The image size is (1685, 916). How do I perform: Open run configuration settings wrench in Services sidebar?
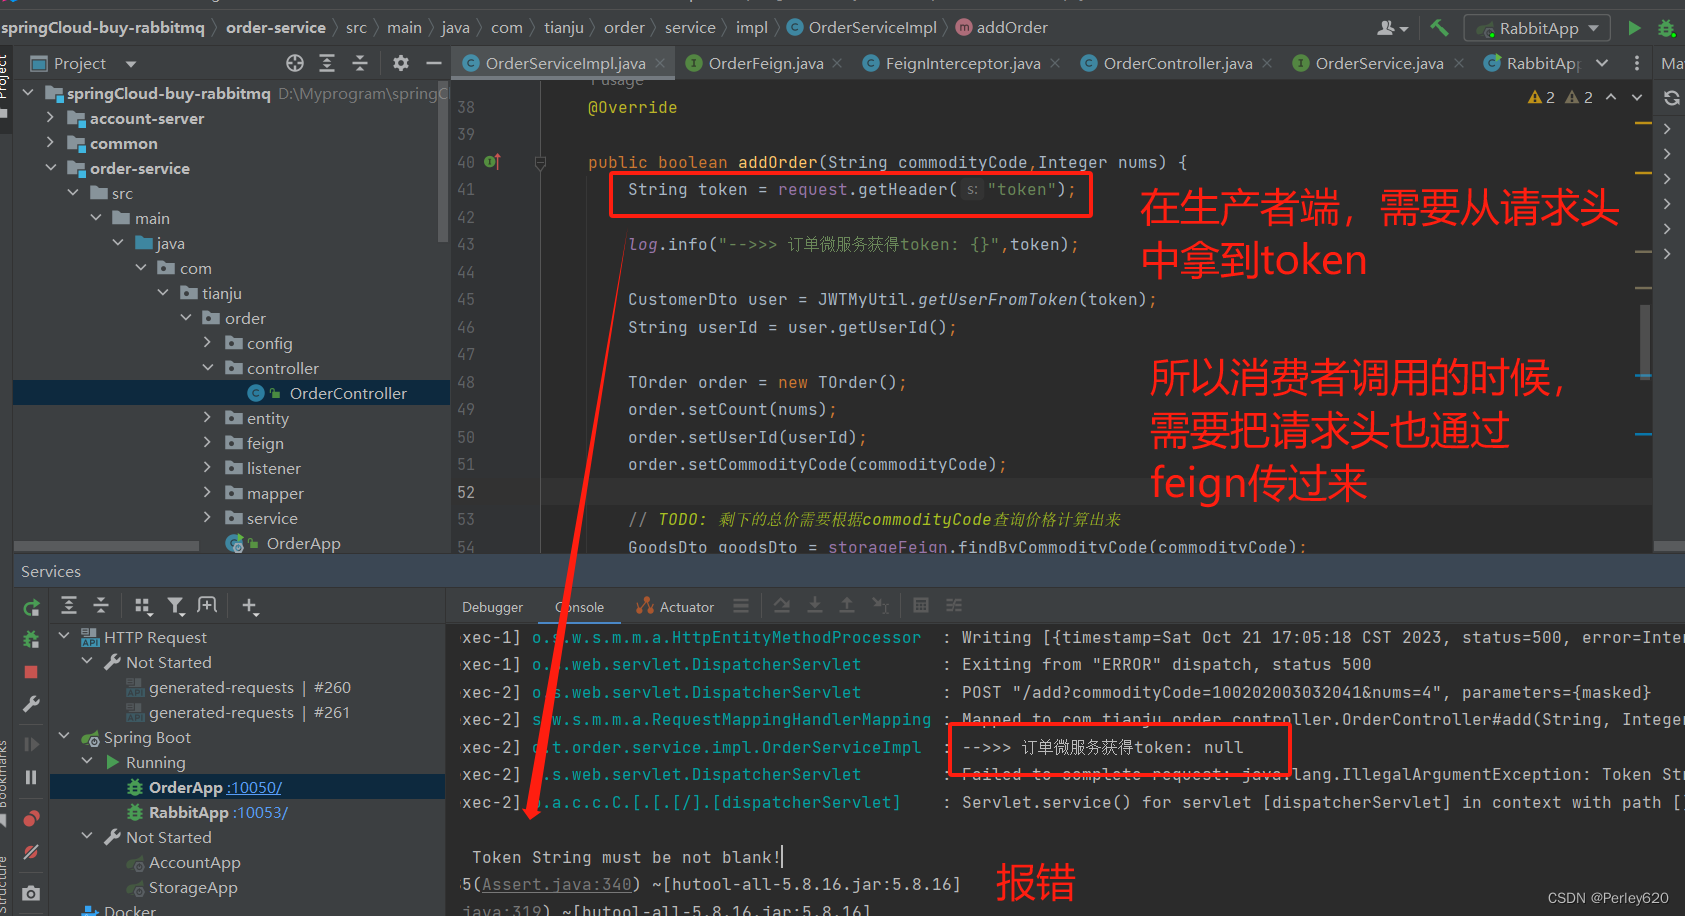click(31, 704)
